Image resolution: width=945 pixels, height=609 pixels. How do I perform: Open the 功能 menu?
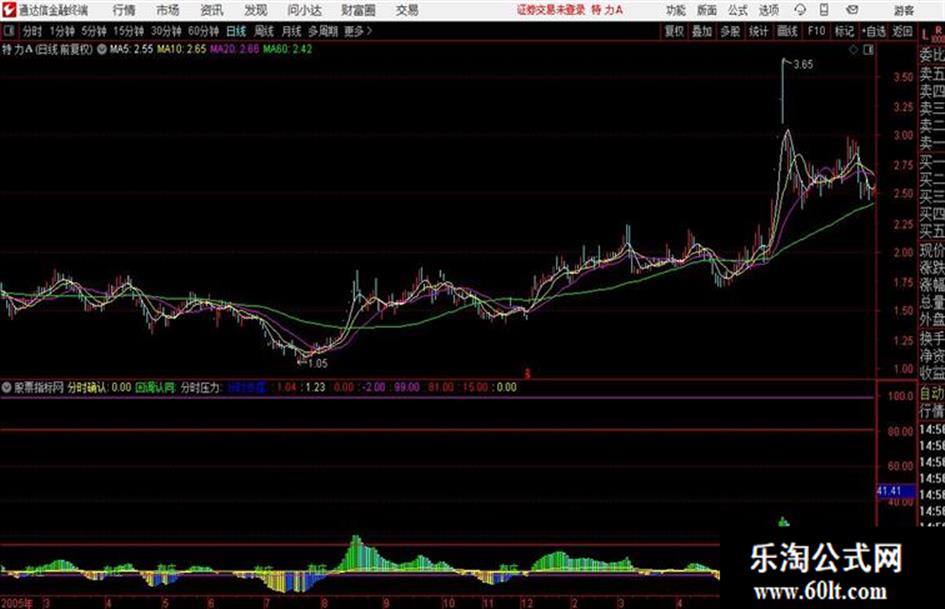[676, 10]
